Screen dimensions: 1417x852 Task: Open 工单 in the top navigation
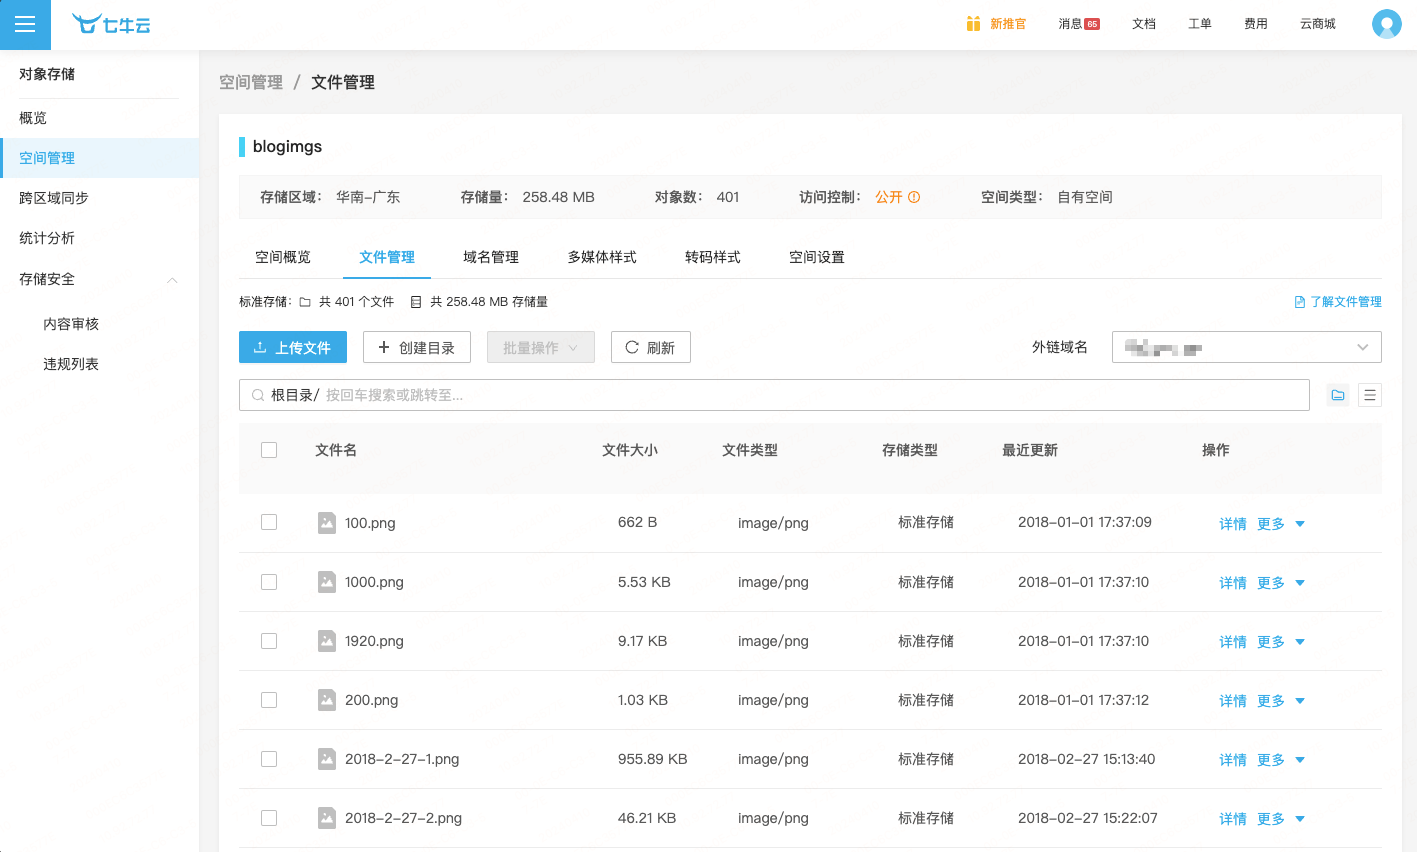pos(1200,24)
